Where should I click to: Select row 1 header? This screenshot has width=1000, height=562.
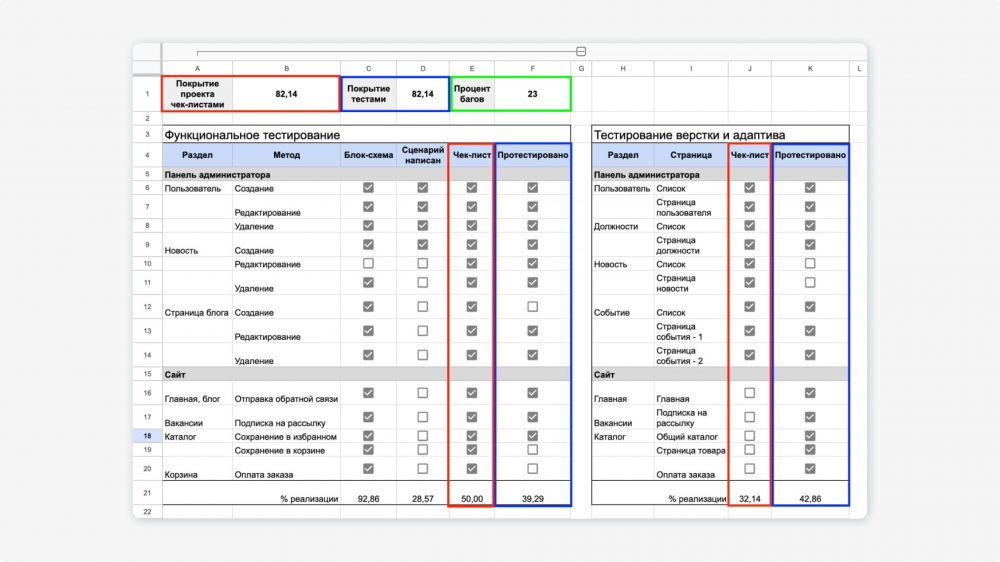click(147, 94)
